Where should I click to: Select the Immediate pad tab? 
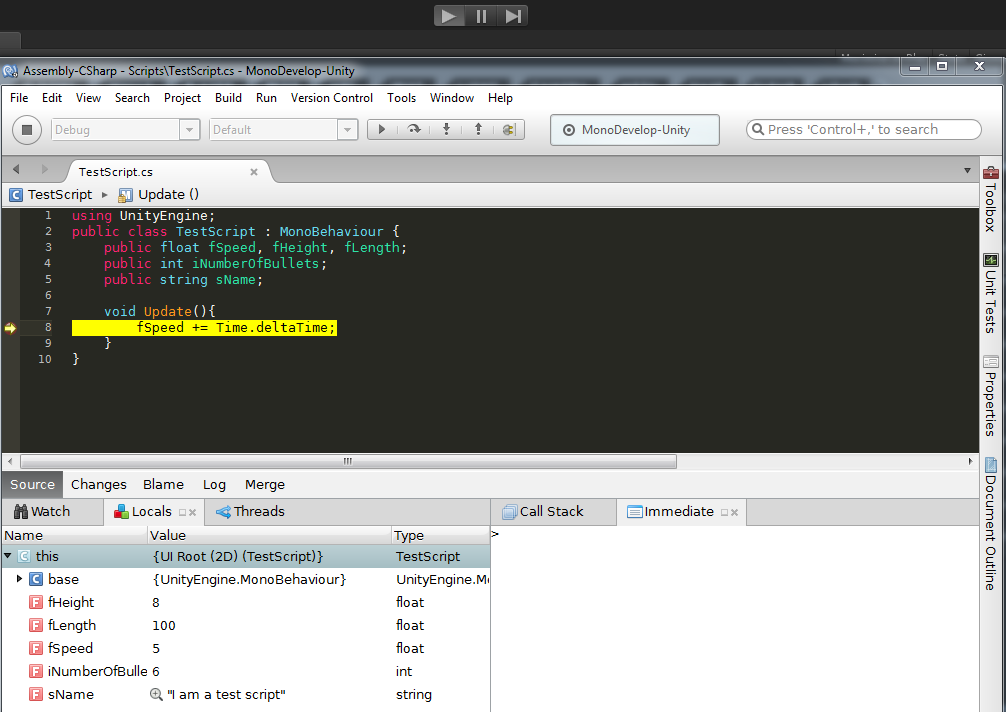pyautogui.click(x=670, y=511)
